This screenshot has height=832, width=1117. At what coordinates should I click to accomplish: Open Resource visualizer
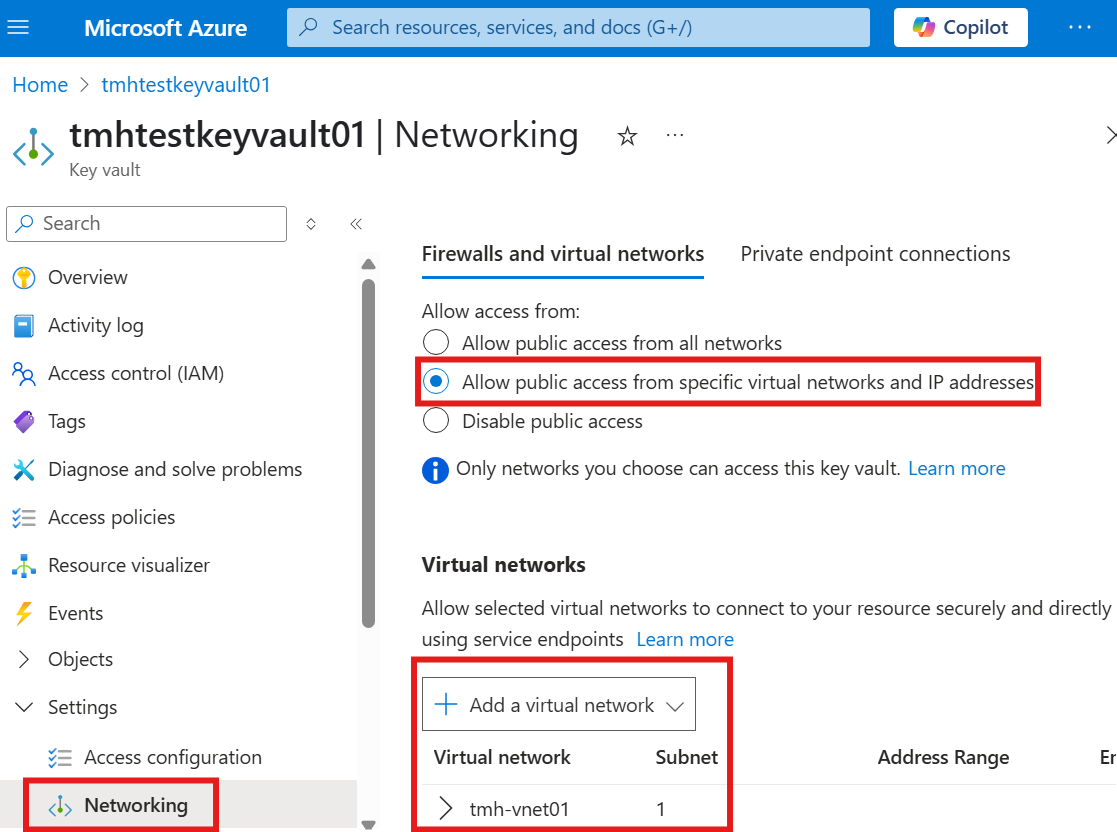pos(129,565)
